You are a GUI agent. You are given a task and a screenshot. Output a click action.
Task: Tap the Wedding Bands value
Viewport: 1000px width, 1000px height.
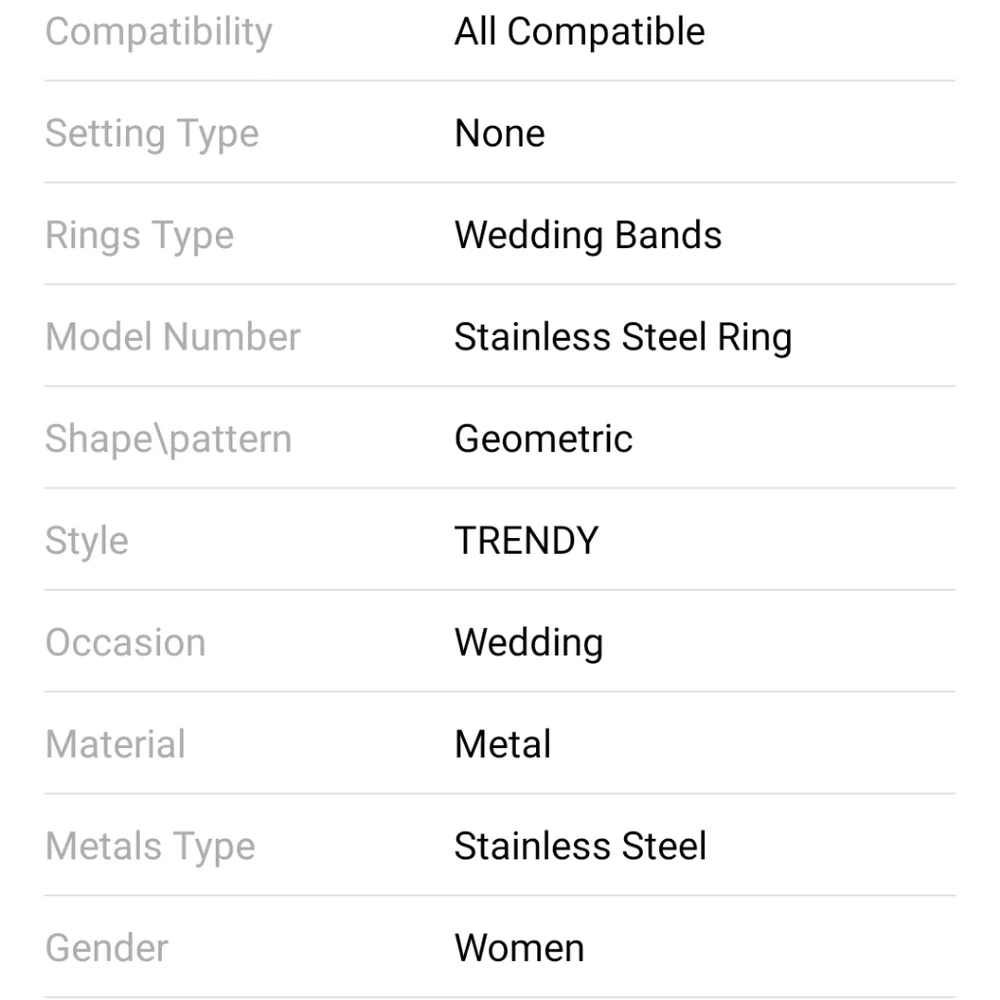tap(588, 235)
